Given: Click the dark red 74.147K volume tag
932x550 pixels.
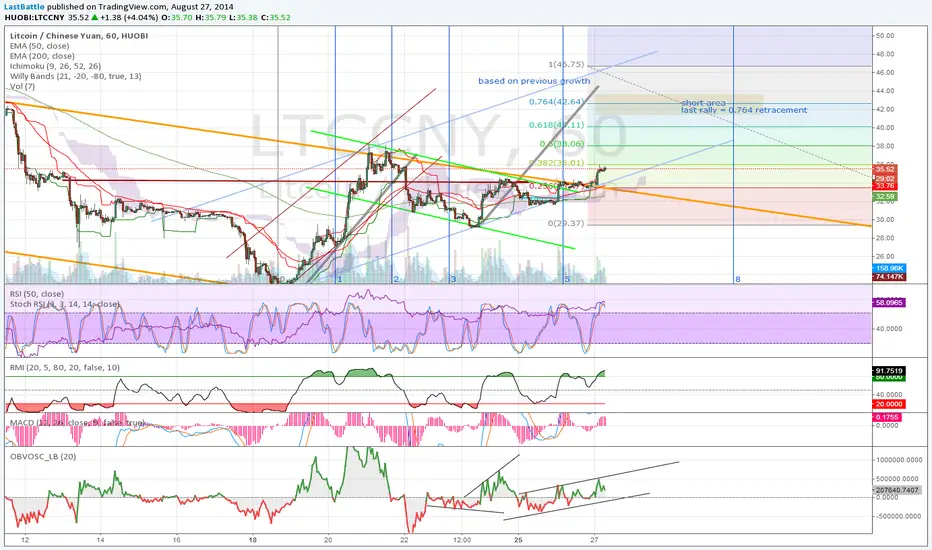Looking at the screenshot, I should click(889, 277).
